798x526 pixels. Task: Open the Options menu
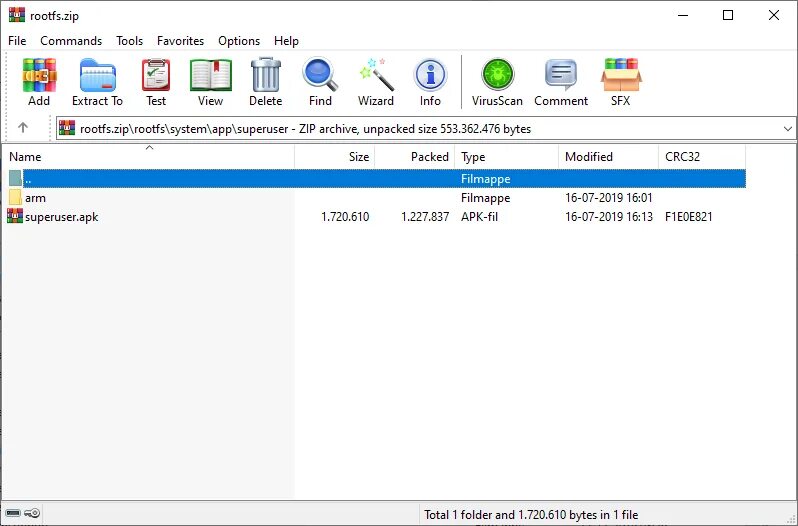coord(239,41)
